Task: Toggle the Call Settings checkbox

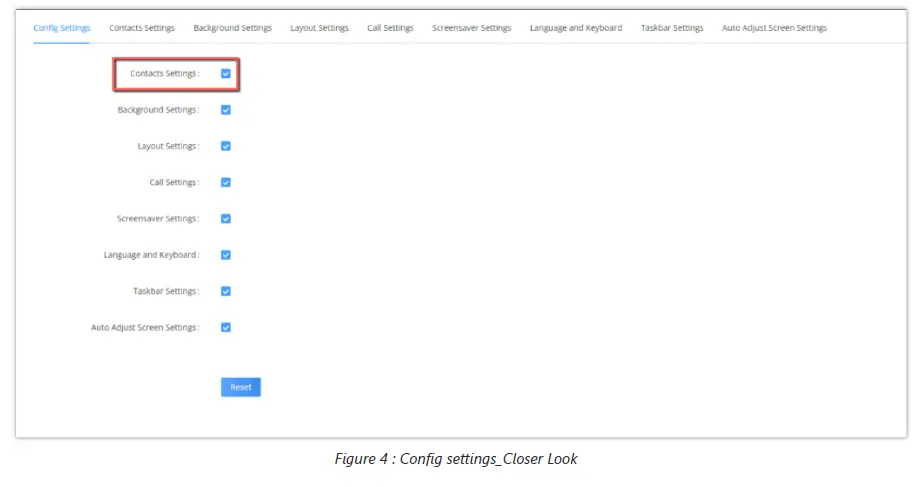Action: (x=225, y=182)
